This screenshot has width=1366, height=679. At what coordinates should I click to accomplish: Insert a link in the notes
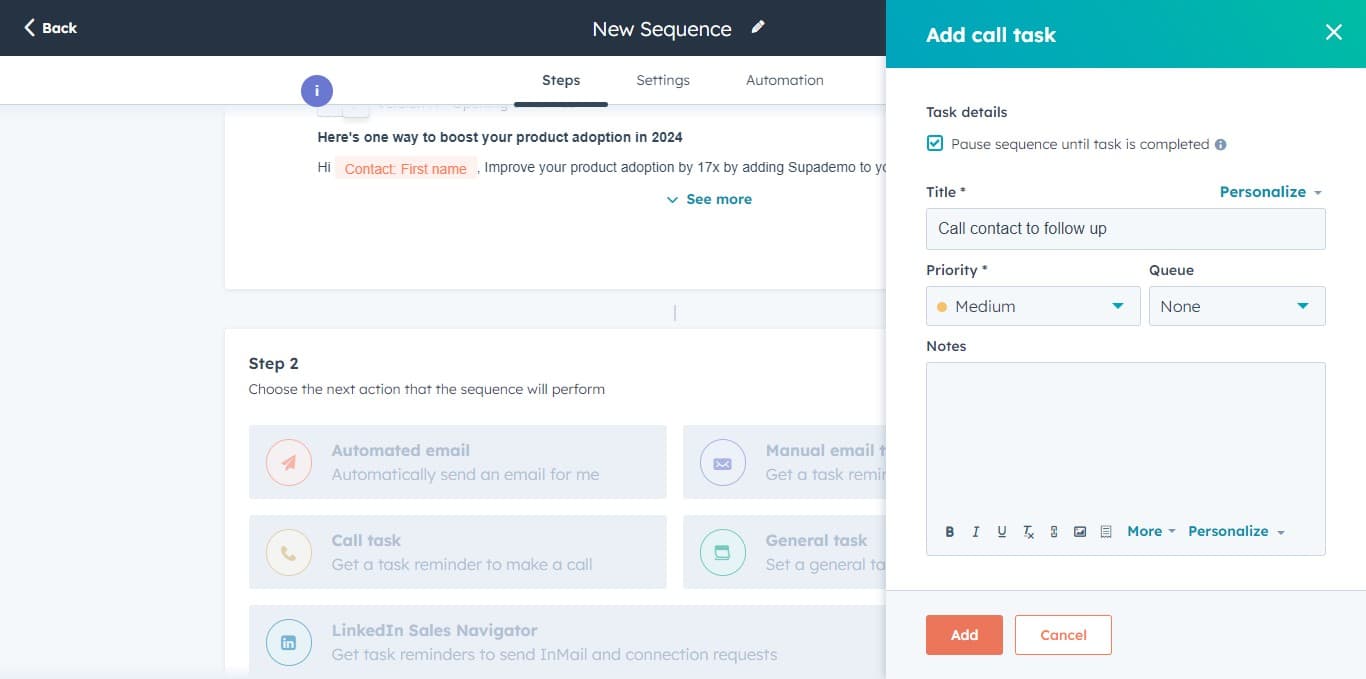(x=1054, y=532)
